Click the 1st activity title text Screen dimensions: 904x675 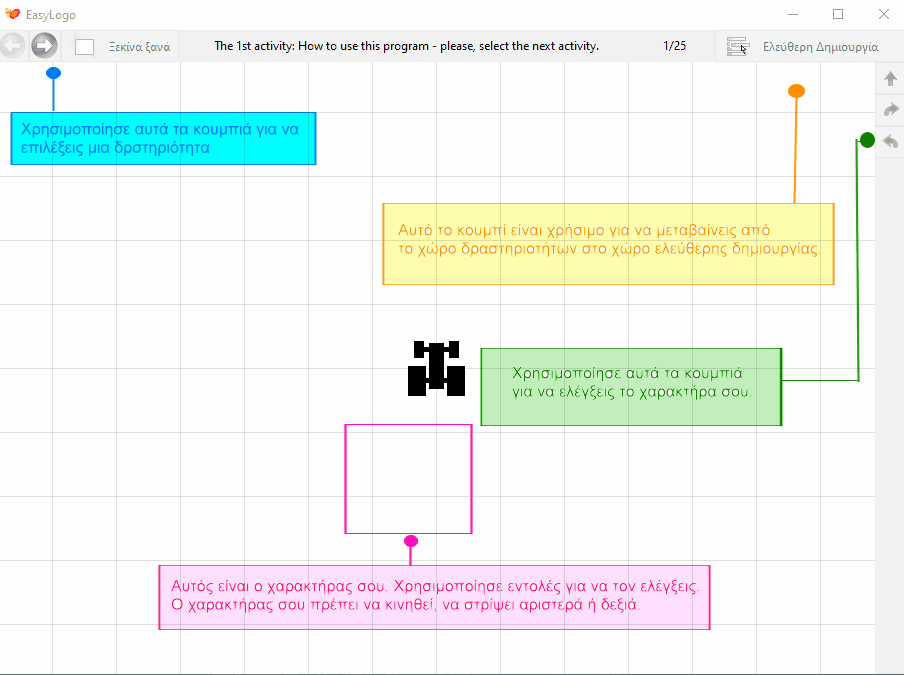[406, 46]
